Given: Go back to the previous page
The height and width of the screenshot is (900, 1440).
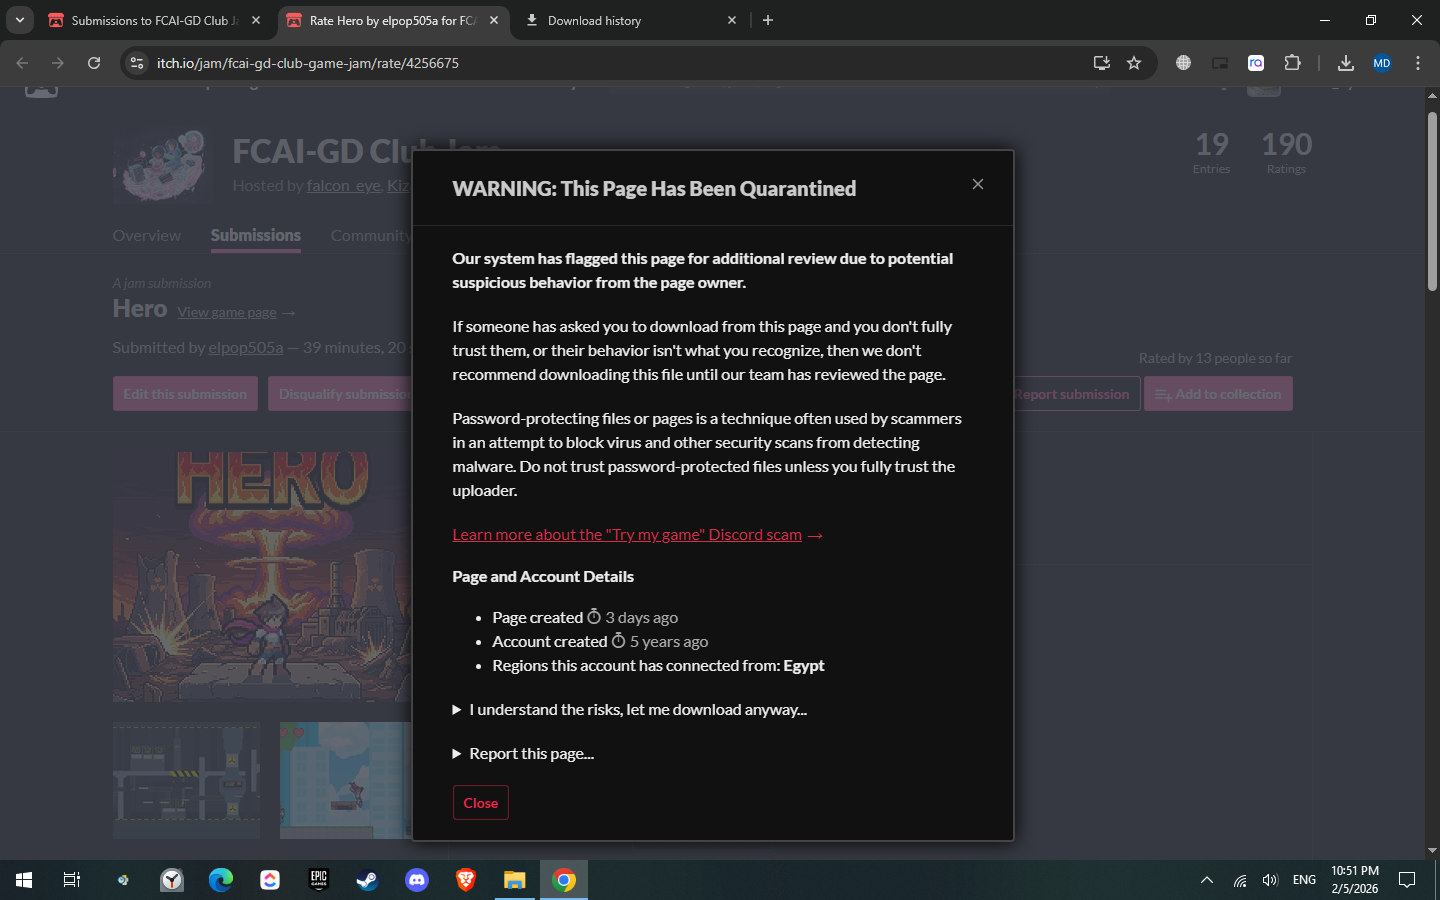Looking at the screenshot, I should (x=22, y=63).
